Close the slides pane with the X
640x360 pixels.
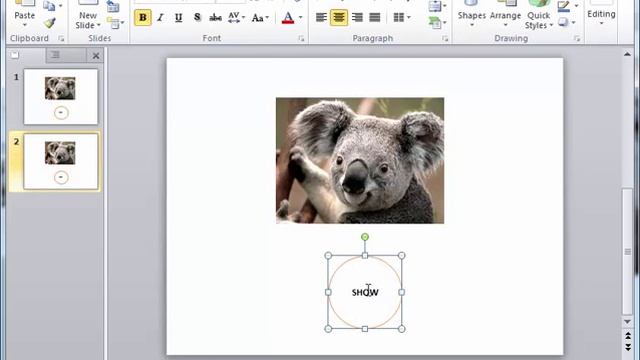[x=96, y=56]
